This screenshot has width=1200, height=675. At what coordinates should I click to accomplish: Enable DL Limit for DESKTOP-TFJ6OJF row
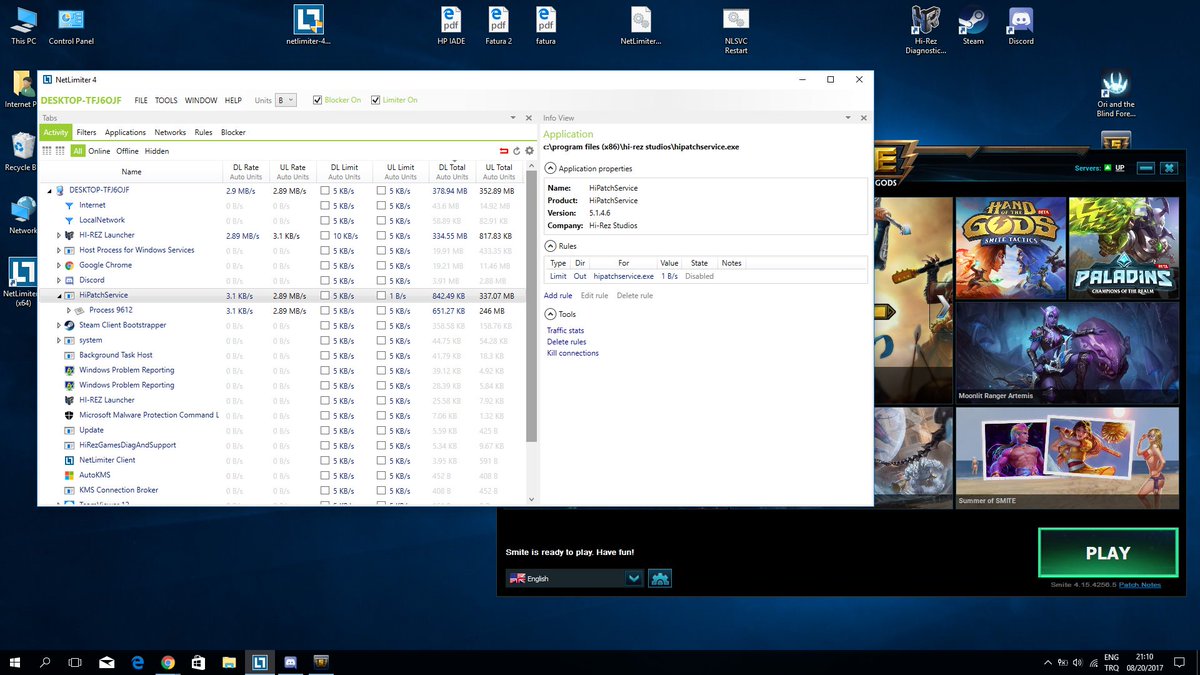pyautogui.click(x=325, y=190)
